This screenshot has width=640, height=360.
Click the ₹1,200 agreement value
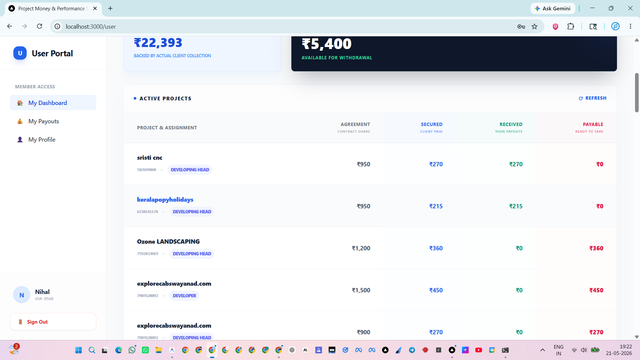coord(361,248)
